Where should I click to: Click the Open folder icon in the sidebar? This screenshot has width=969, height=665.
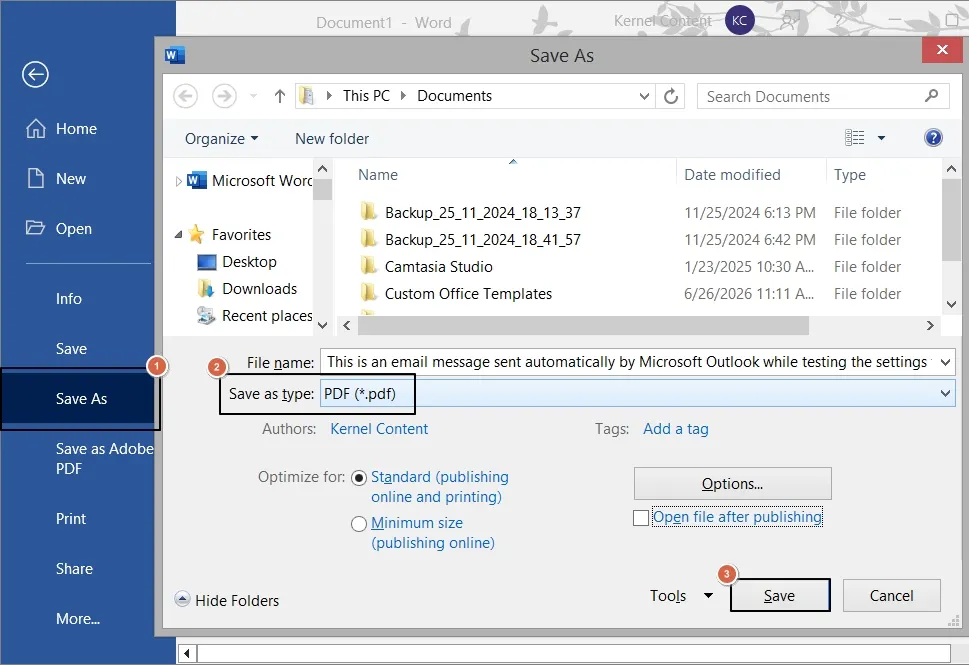35,228
